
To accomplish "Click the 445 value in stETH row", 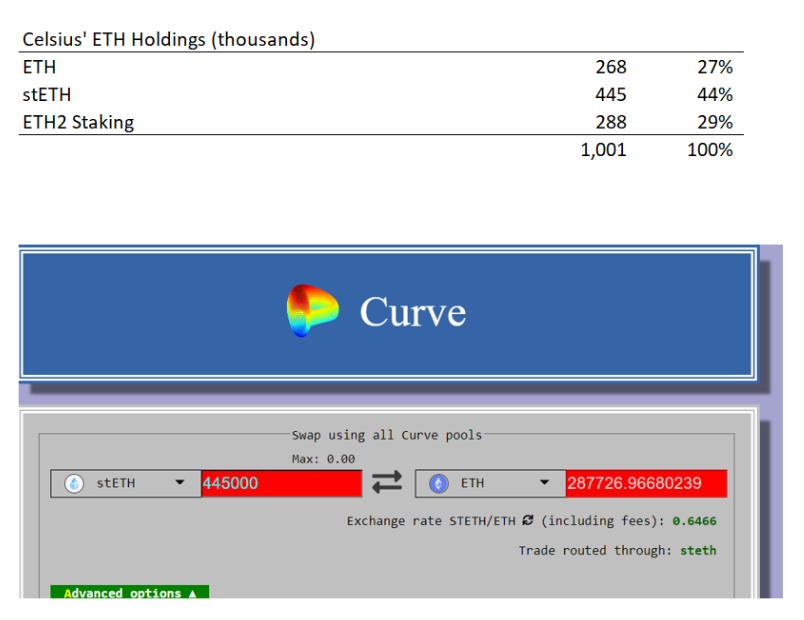I will (x=611, y=95).
